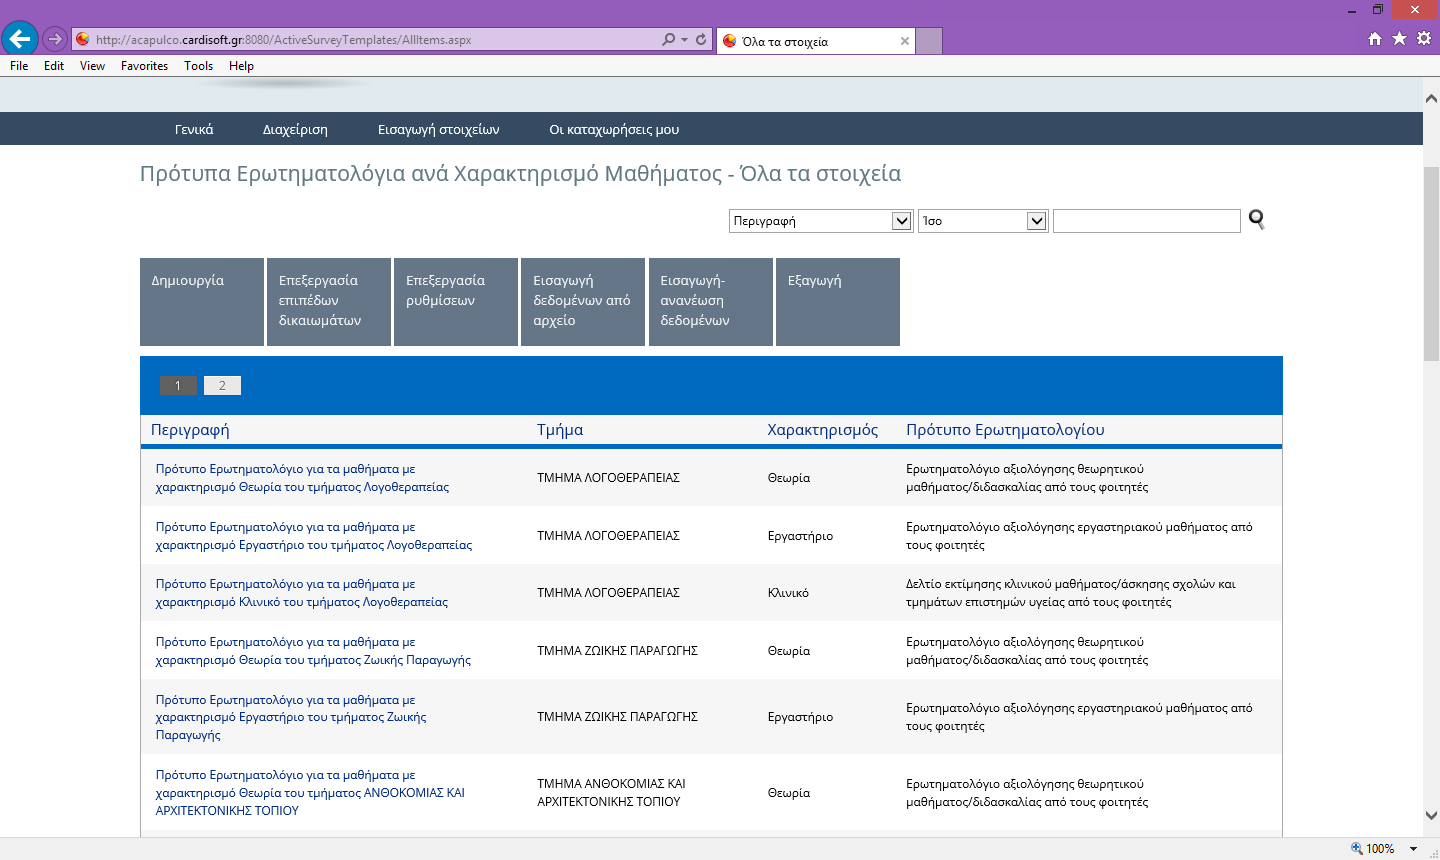Click the browser Back arrow button
Viewport: 1440px width, 860px height.
click(x=20, y=39)
